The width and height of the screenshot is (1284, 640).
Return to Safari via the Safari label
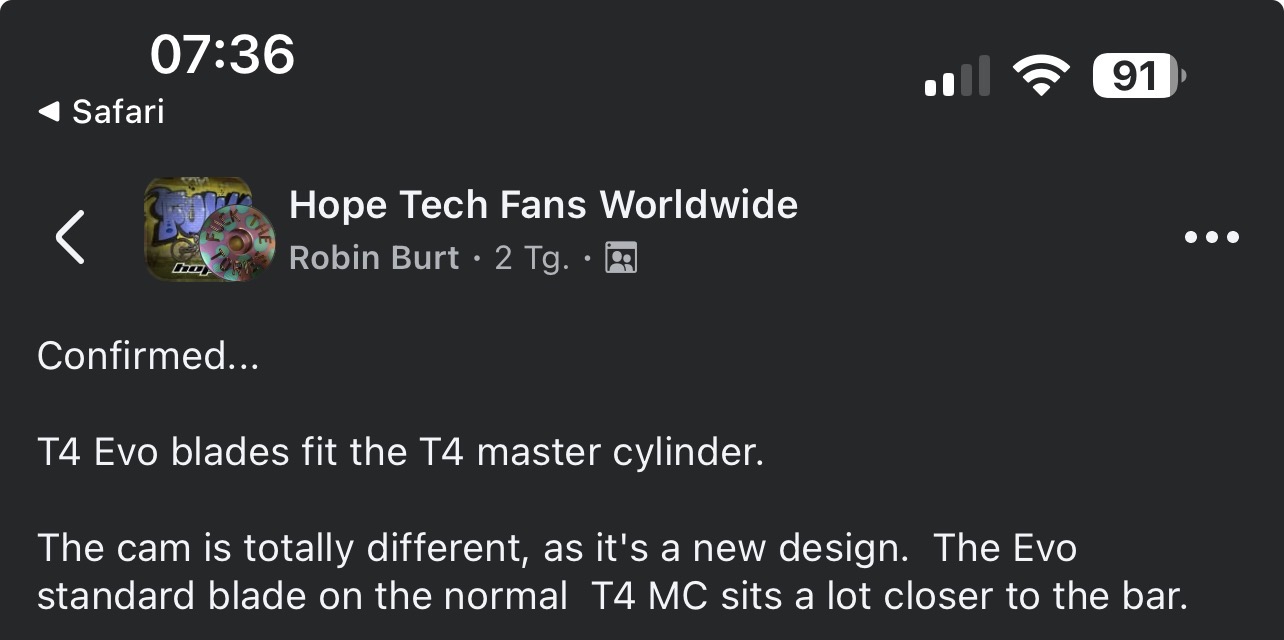tap(118, 112)
